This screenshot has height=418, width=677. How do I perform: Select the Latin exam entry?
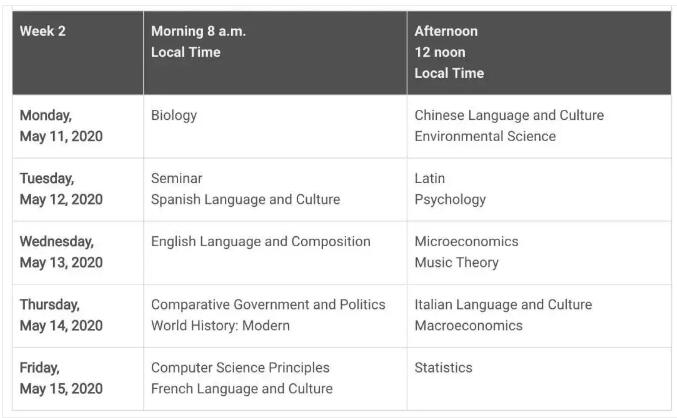[430, 178]
